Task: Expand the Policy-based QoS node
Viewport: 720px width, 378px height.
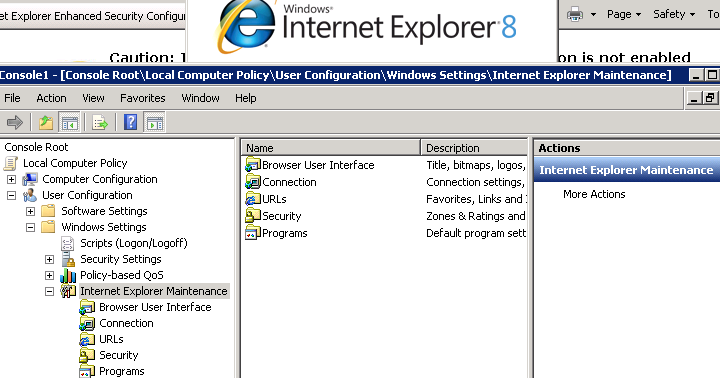Action: 49,275
